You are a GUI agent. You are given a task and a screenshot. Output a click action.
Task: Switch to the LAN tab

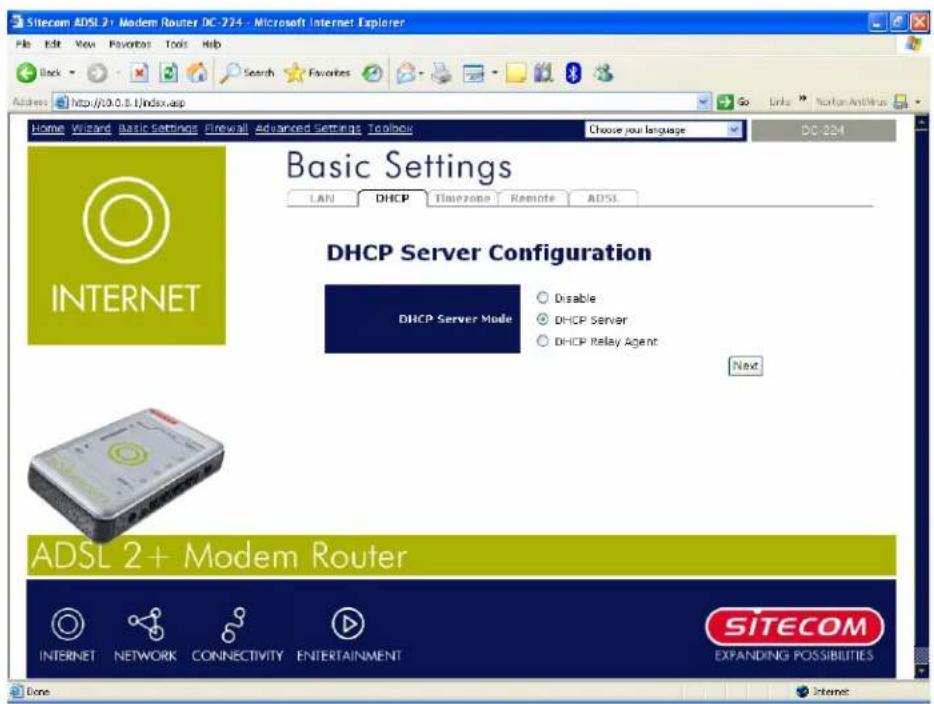pos(322,198)
